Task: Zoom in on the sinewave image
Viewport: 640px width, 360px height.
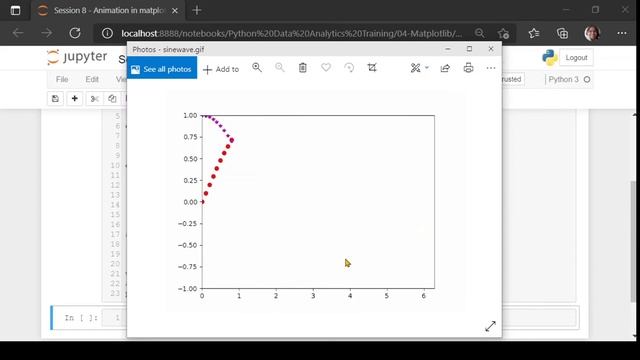Action: coord(257,68)
